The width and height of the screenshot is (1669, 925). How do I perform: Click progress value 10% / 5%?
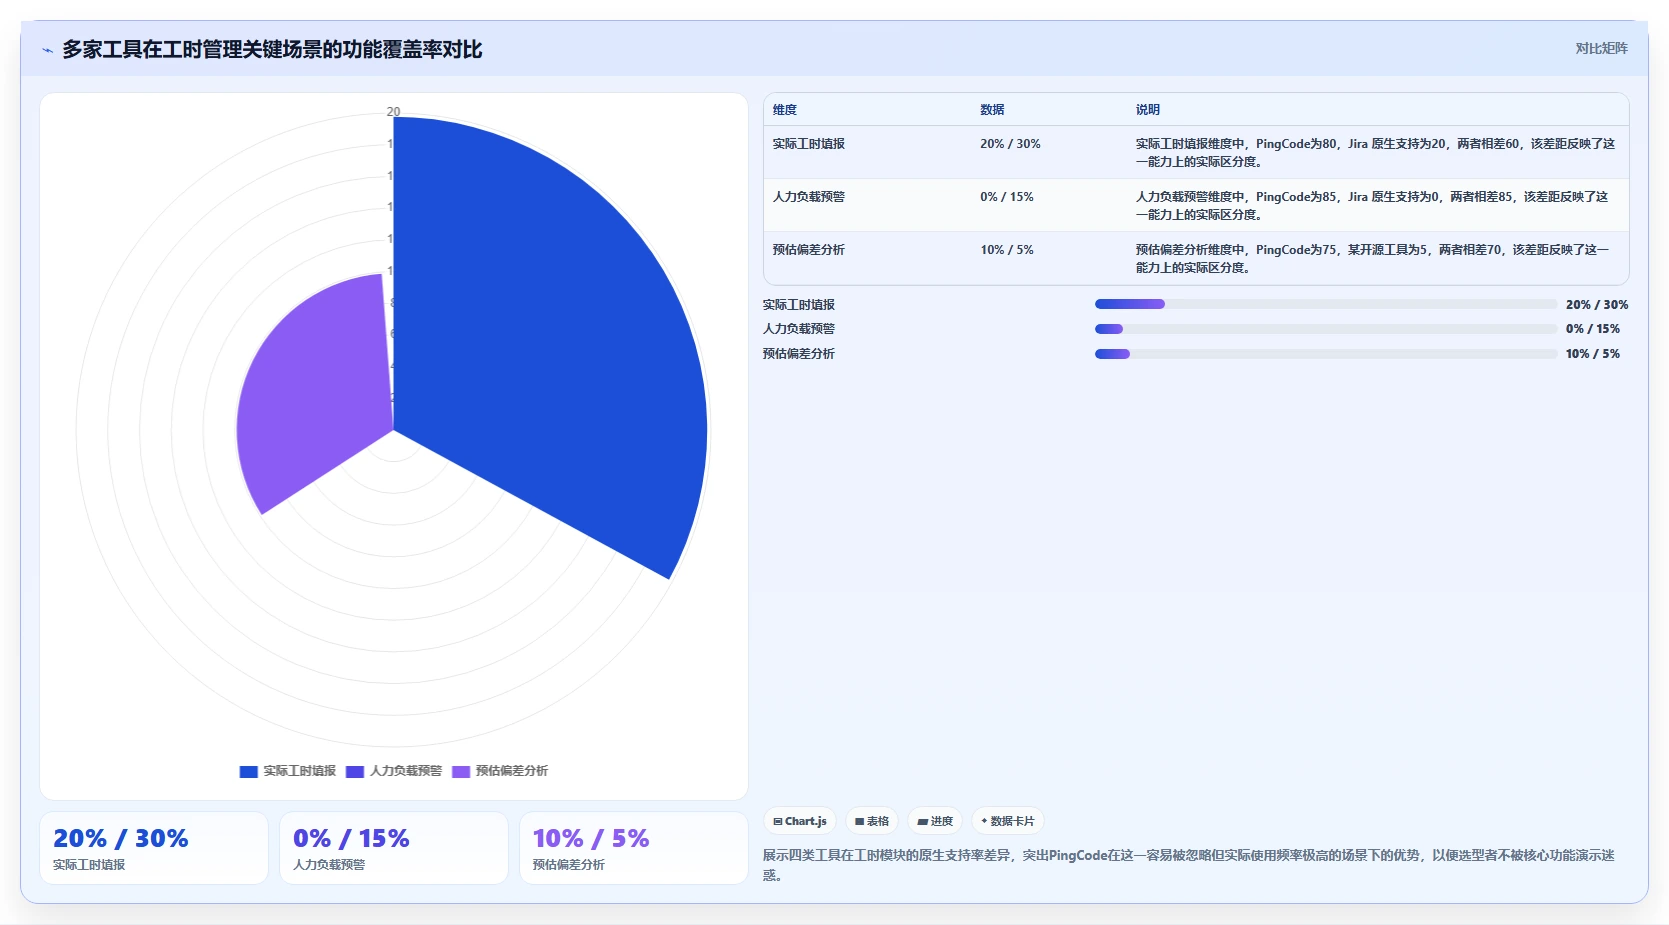point(1593,354)
